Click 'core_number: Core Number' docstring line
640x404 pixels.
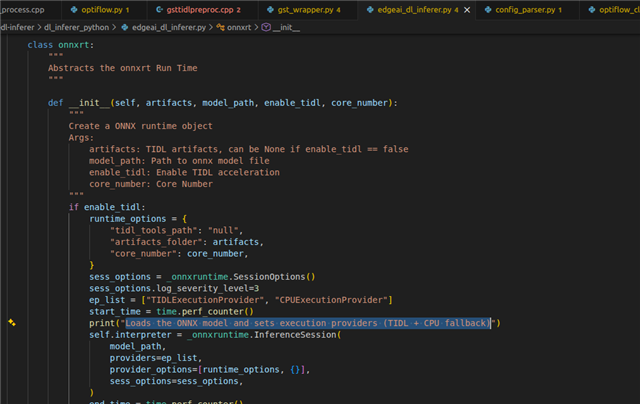coord(151,184)
